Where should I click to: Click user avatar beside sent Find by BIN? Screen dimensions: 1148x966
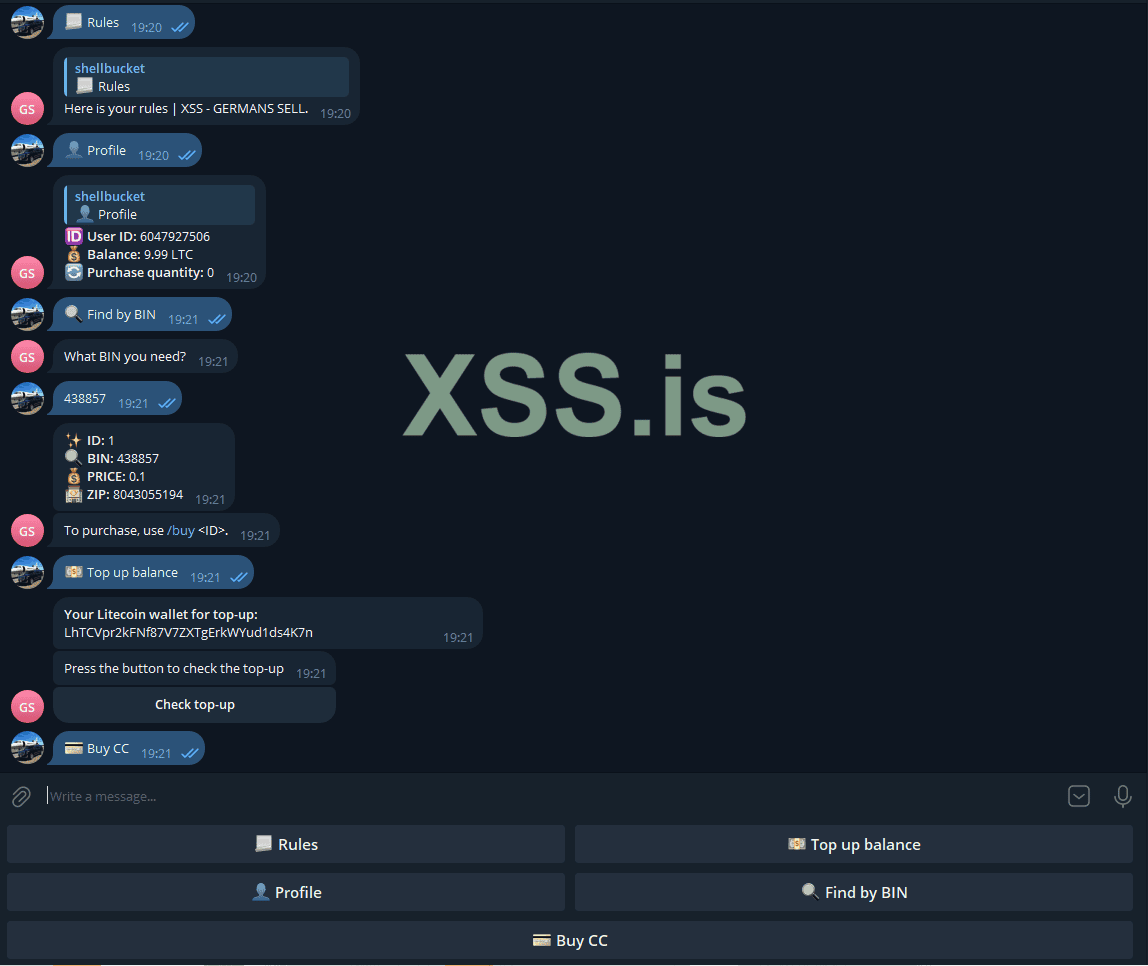point(27,314)
